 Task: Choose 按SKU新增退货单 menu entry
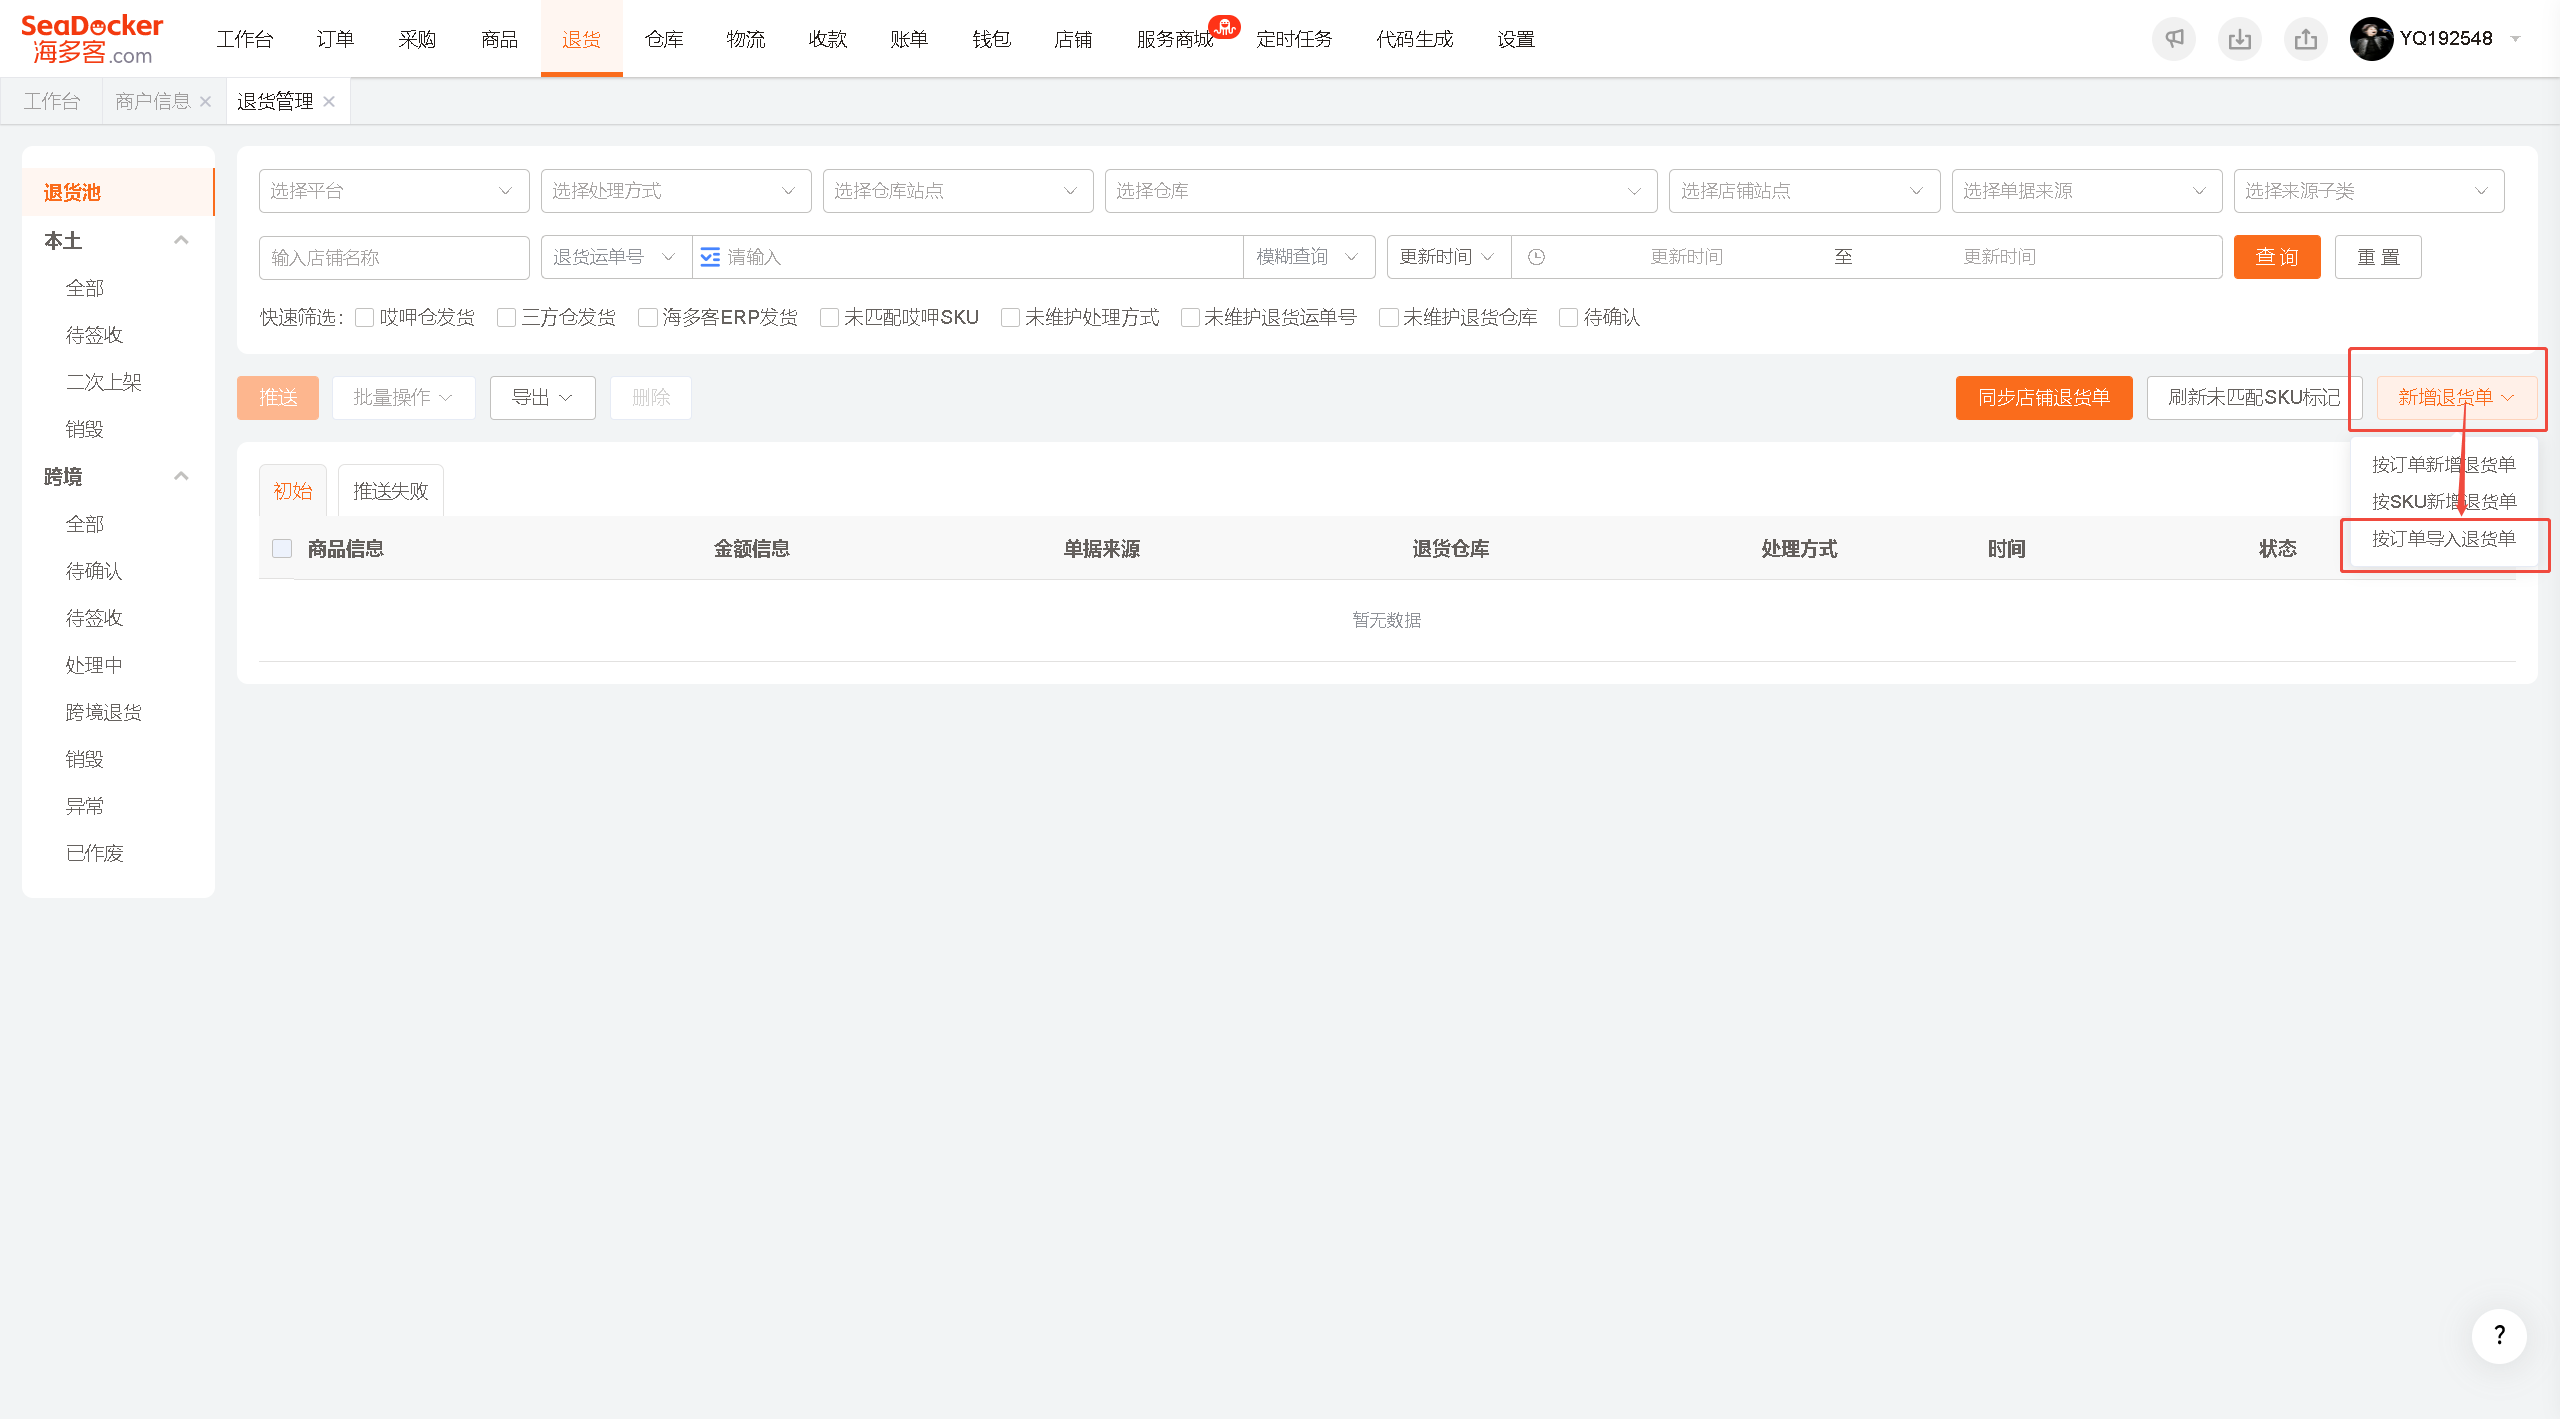pos(2444,502)
